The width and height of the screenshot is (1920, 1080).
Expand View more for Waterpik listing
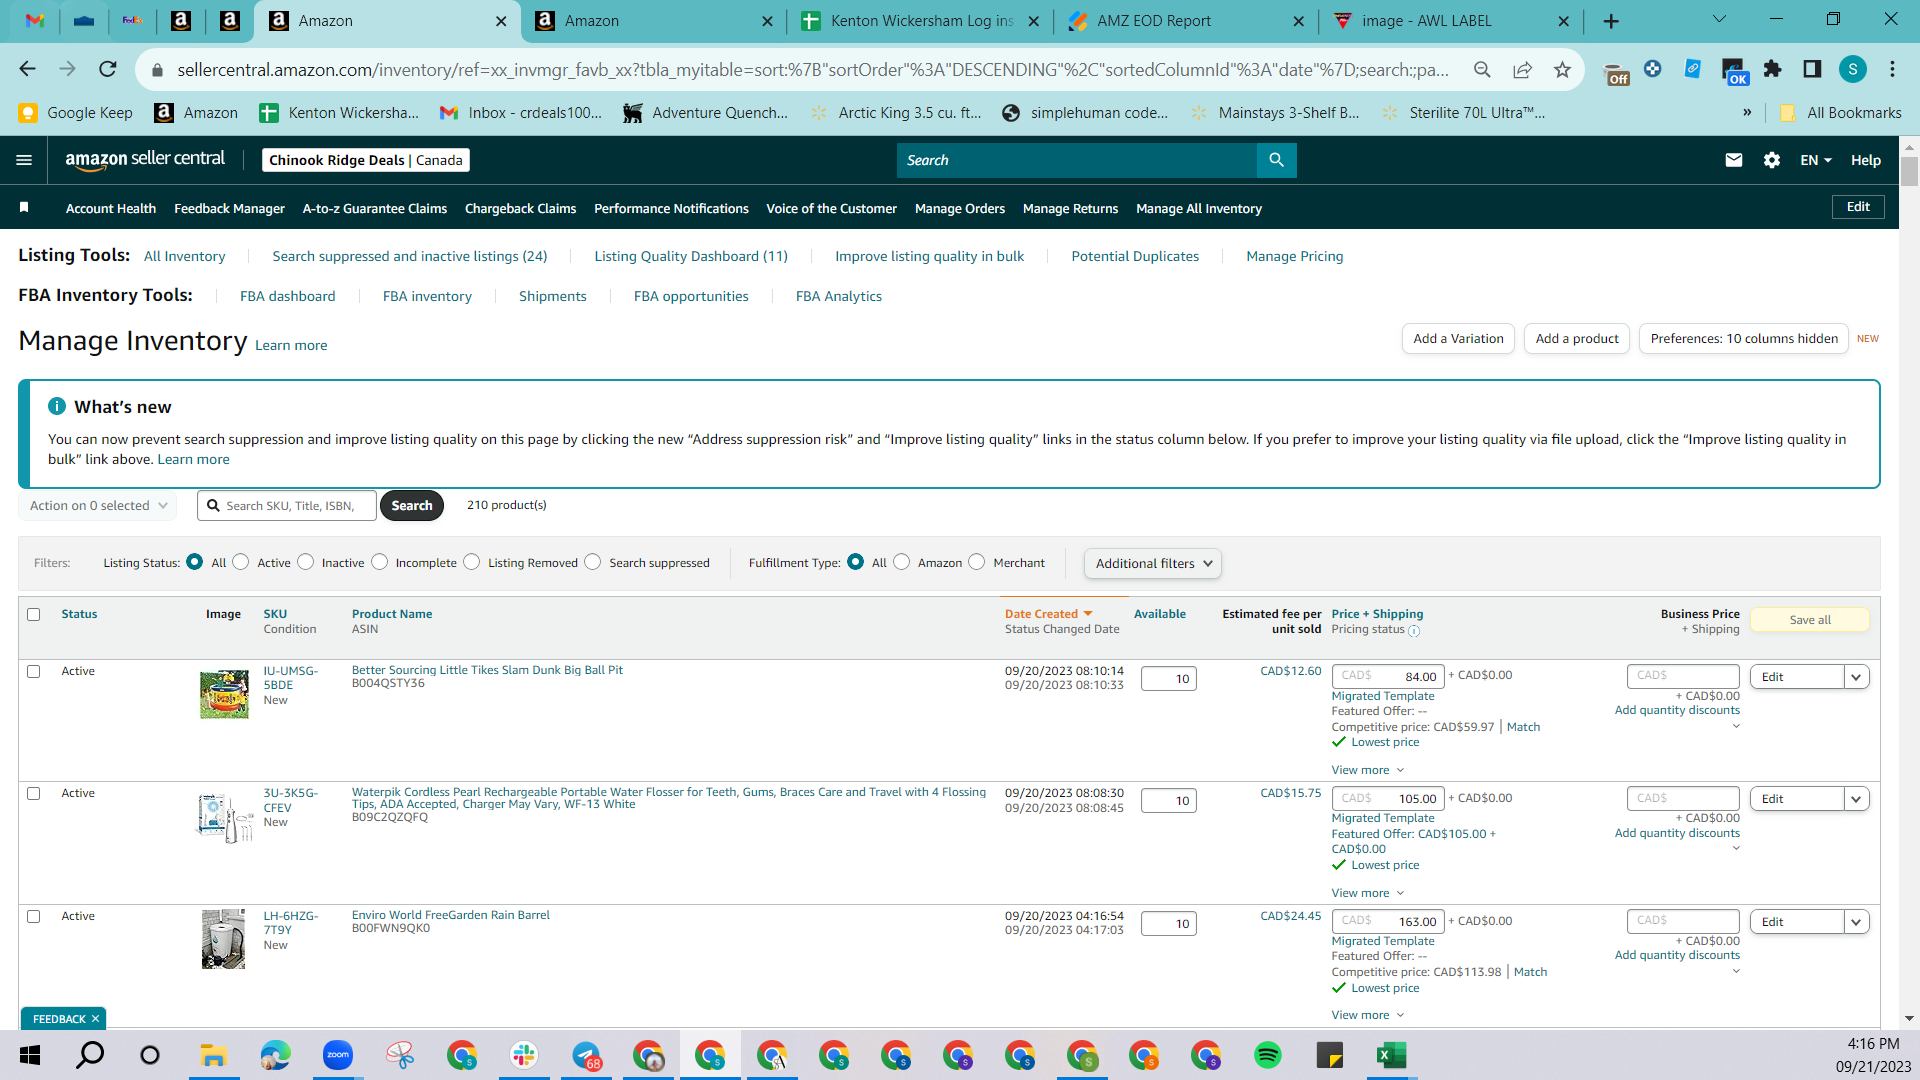tap(1368, 893)
